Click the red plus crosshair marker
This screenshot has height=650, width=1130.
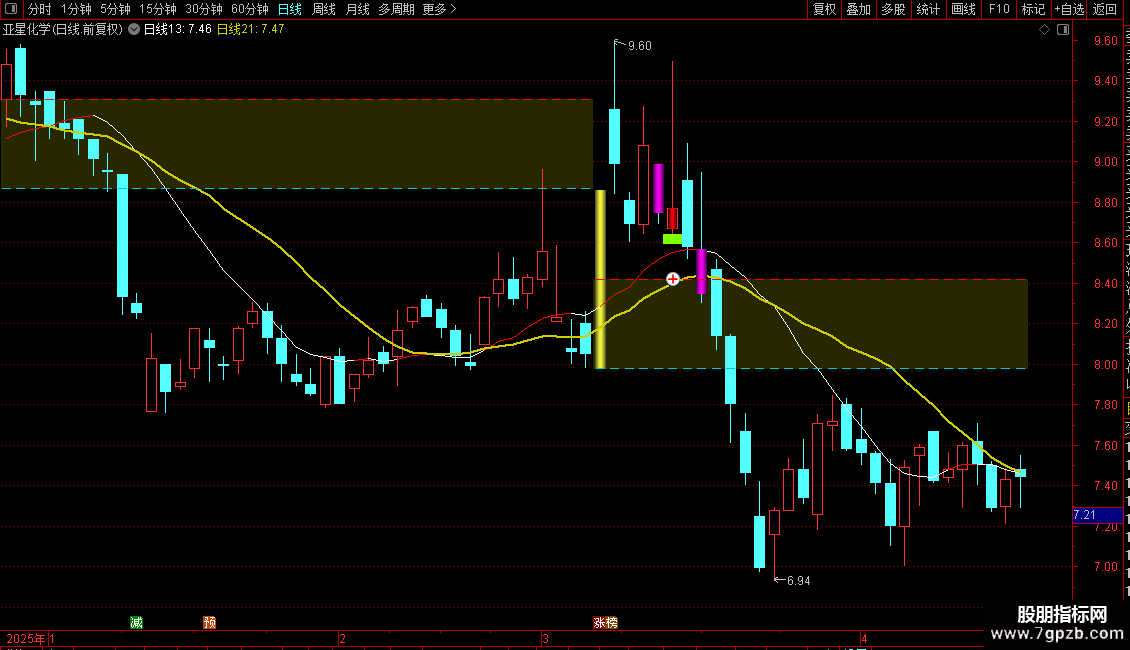pos(672,279)
